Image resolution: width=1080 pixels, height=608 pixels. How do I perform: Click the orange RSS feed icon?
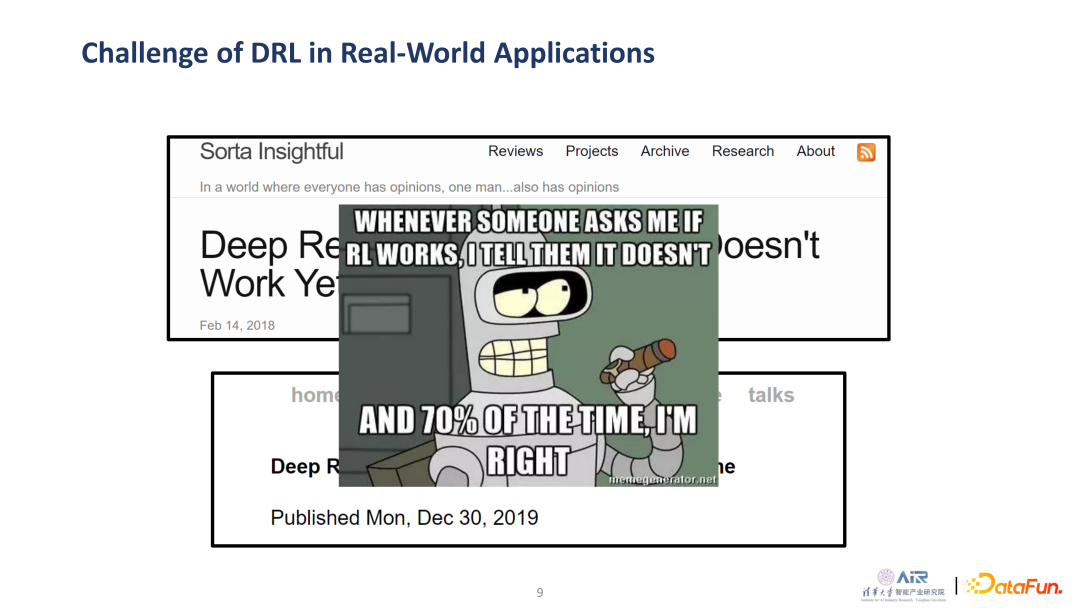click(866, 152)
